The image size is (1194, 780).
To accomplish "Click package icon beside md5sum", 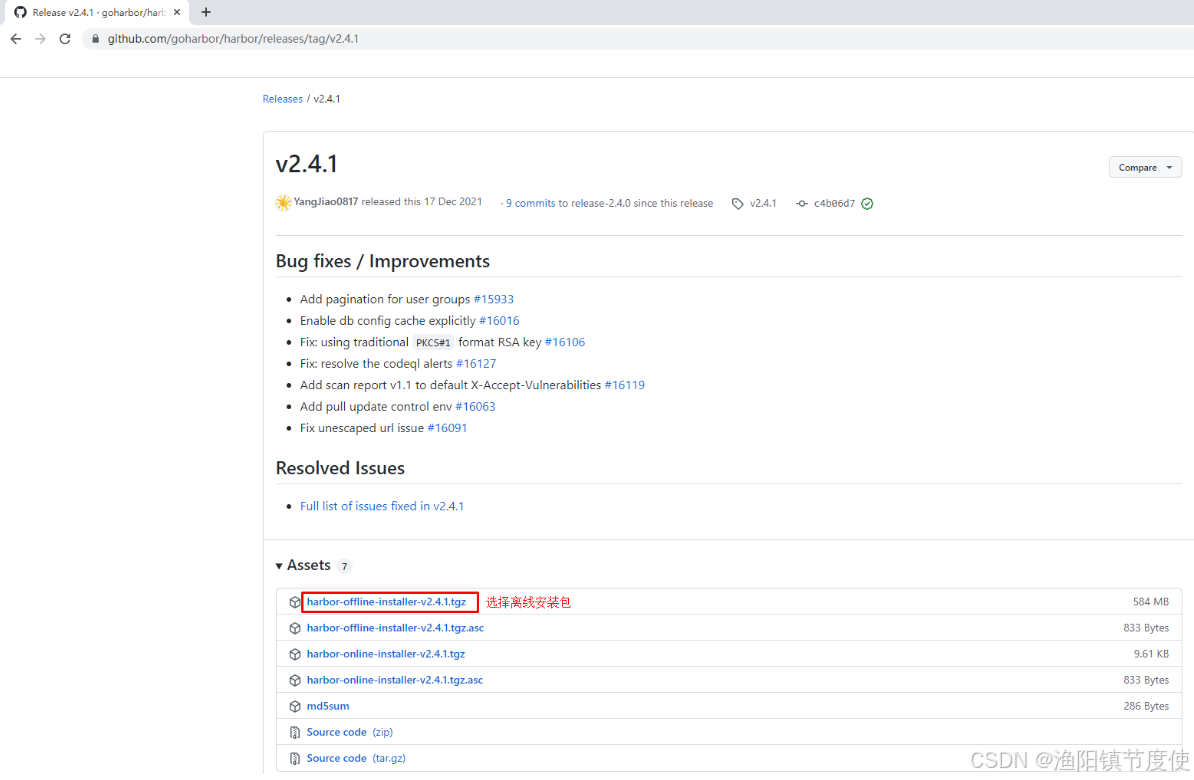I will (x=295, y=706).
